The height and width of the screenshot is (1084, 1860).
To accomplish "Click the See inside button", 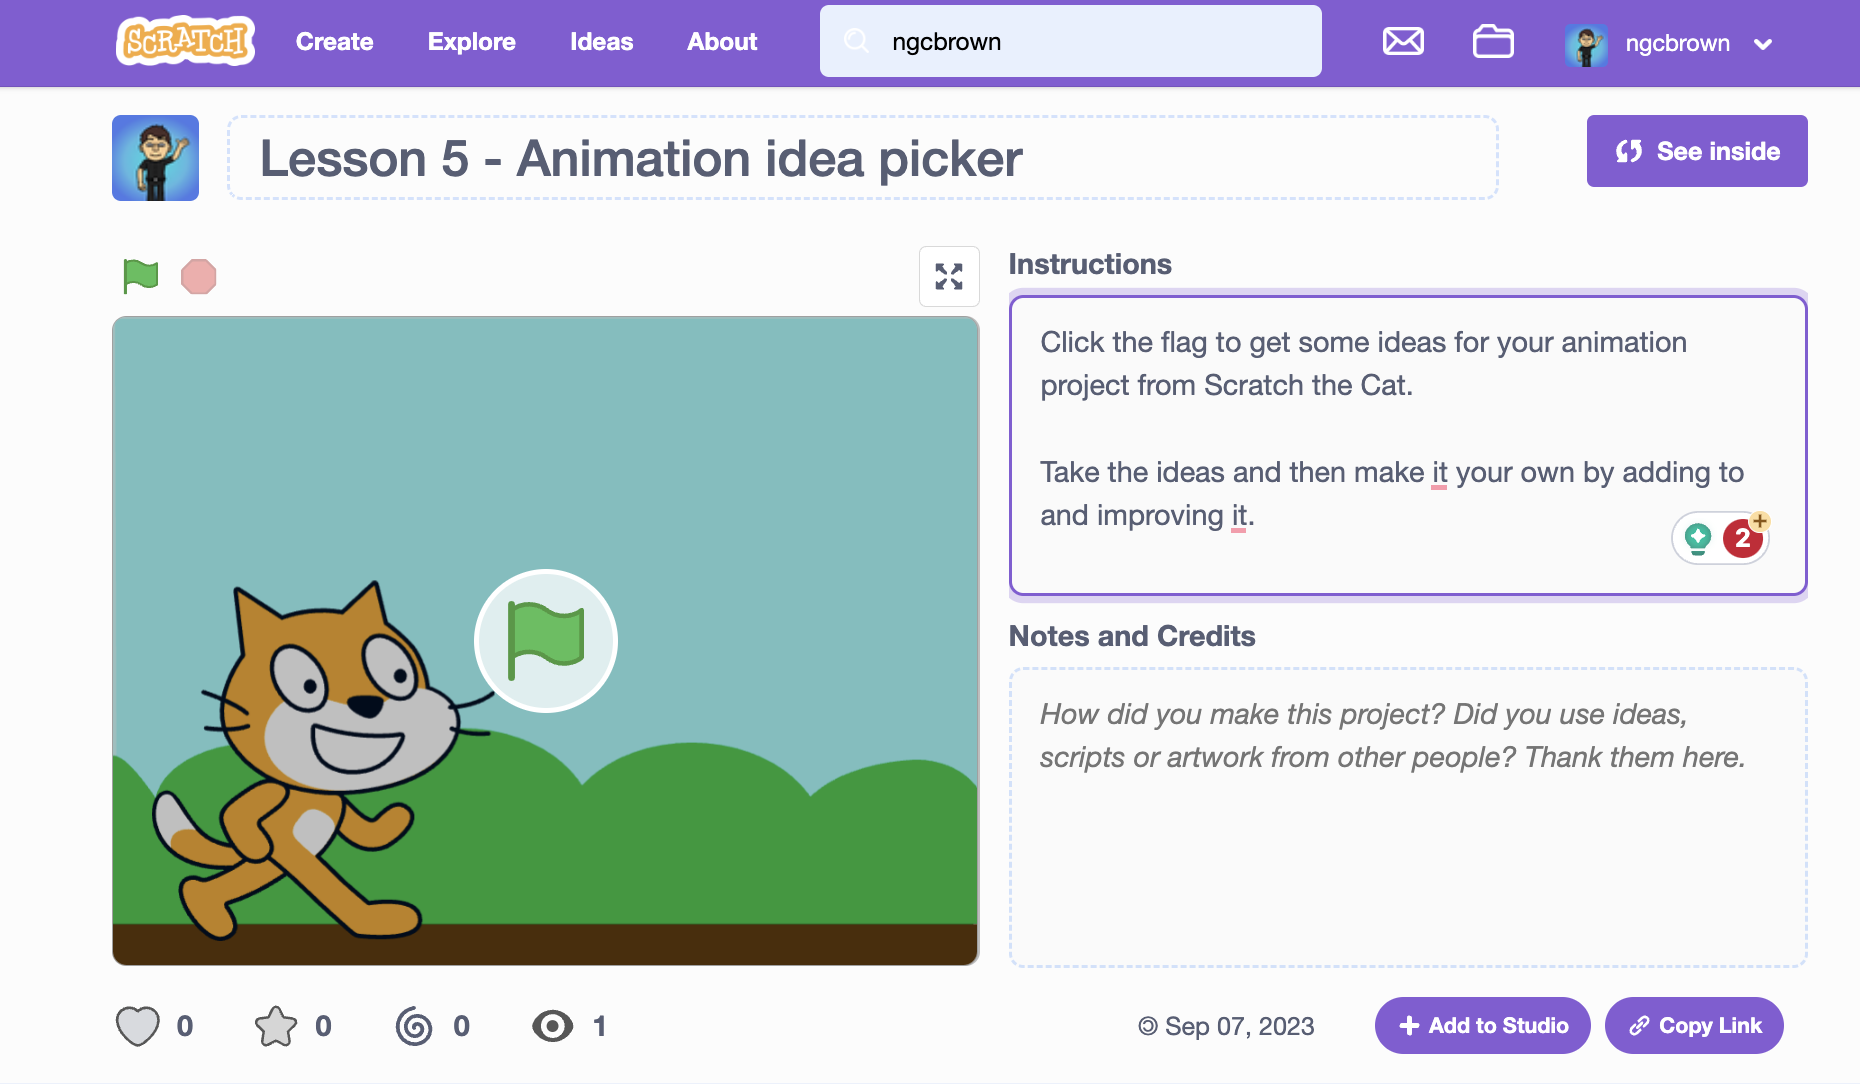I will (1697, 151).
